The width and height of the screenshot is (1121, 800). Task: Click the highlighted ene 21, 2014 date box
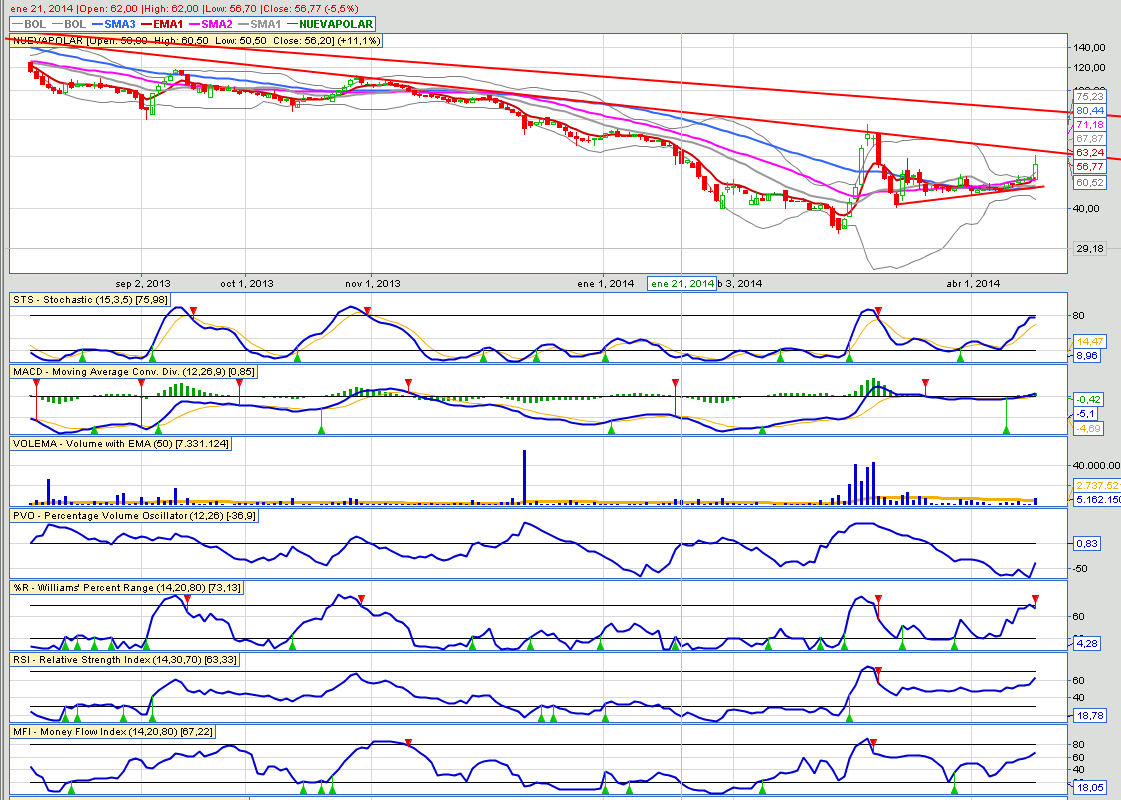(x=683, y=283)
